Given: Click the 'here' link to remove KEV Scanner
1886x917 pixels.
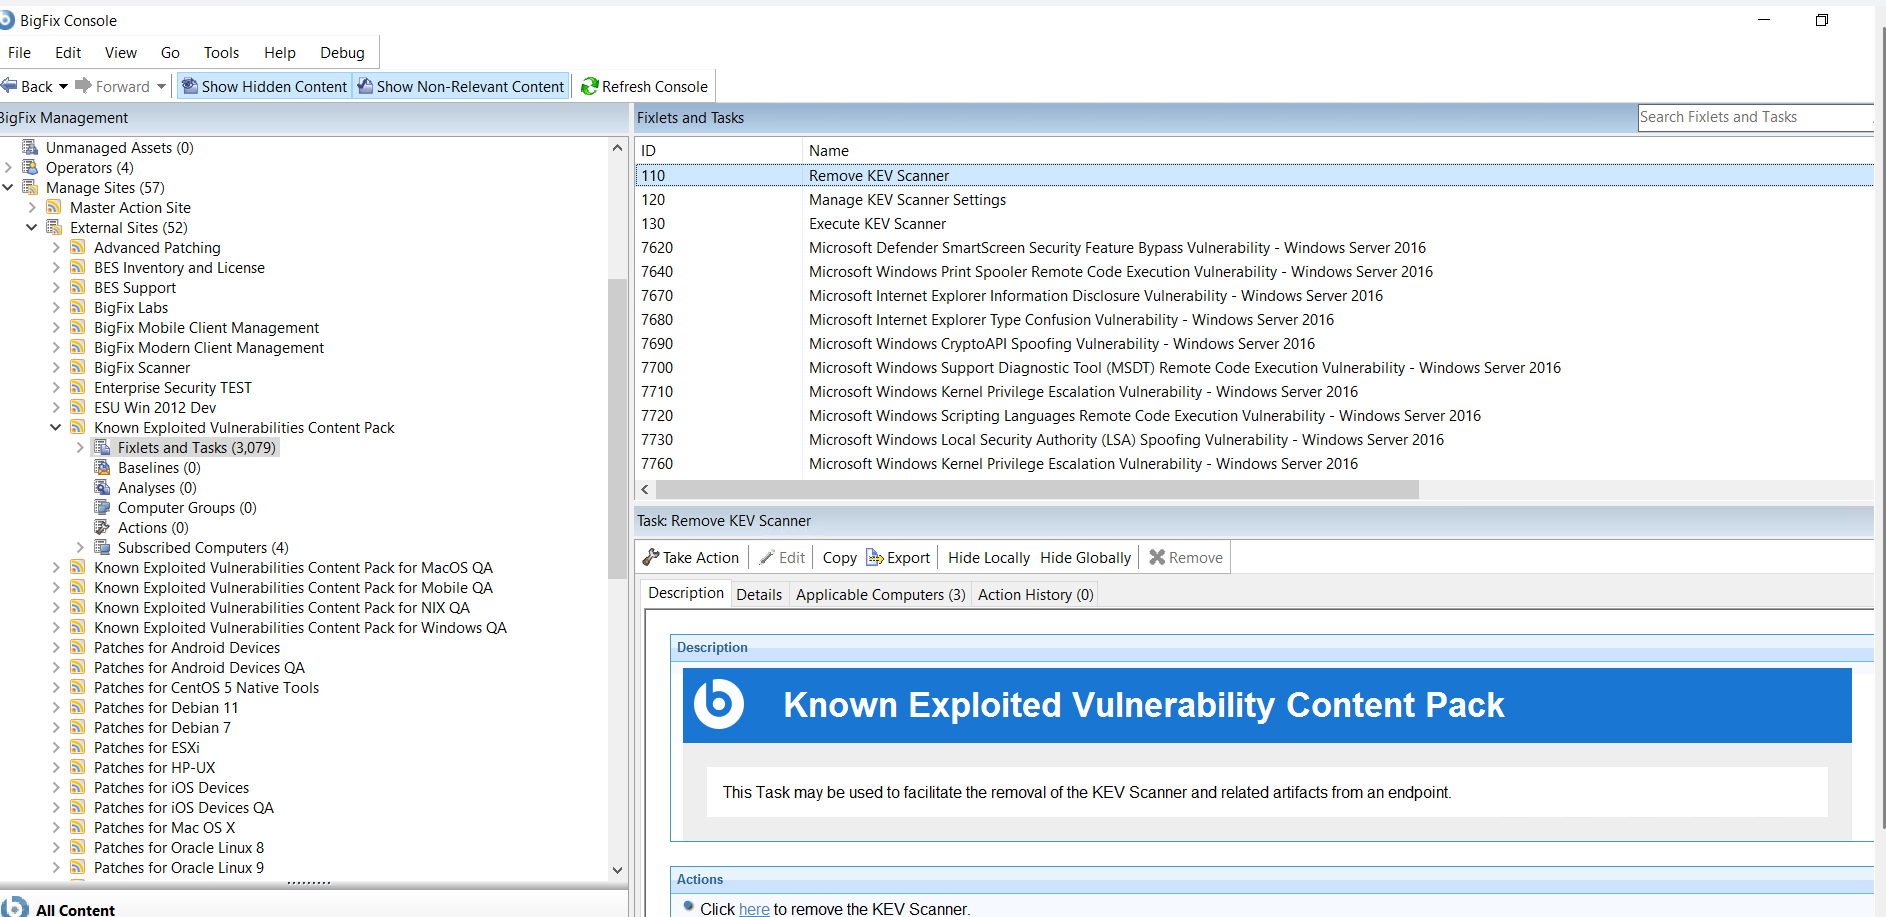Looking at the screenshot, I should (754, 909).
